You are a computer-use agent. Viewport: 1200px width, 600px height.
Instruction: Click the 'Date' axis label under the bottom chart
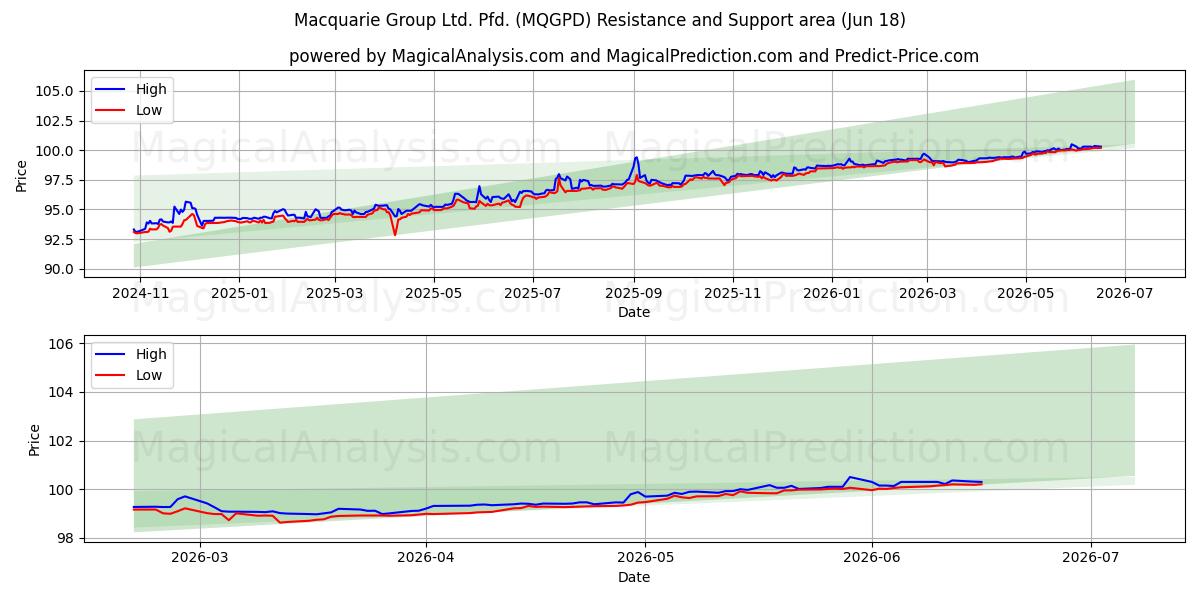[634, 578]
